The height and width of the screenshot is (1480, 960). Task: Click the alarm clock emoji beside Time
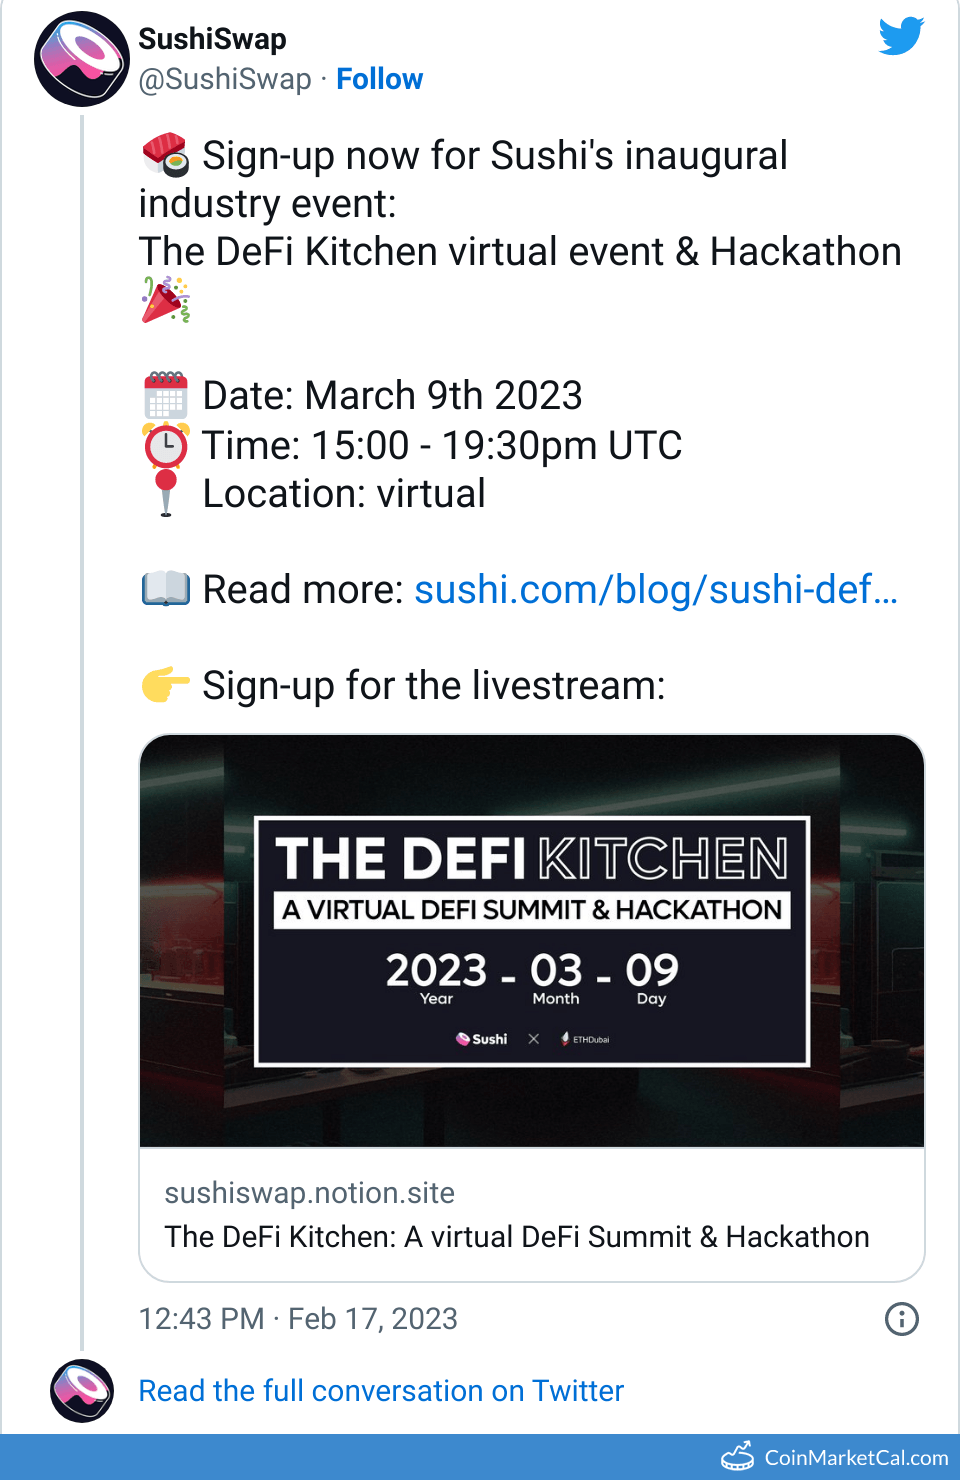coord(166,445)
